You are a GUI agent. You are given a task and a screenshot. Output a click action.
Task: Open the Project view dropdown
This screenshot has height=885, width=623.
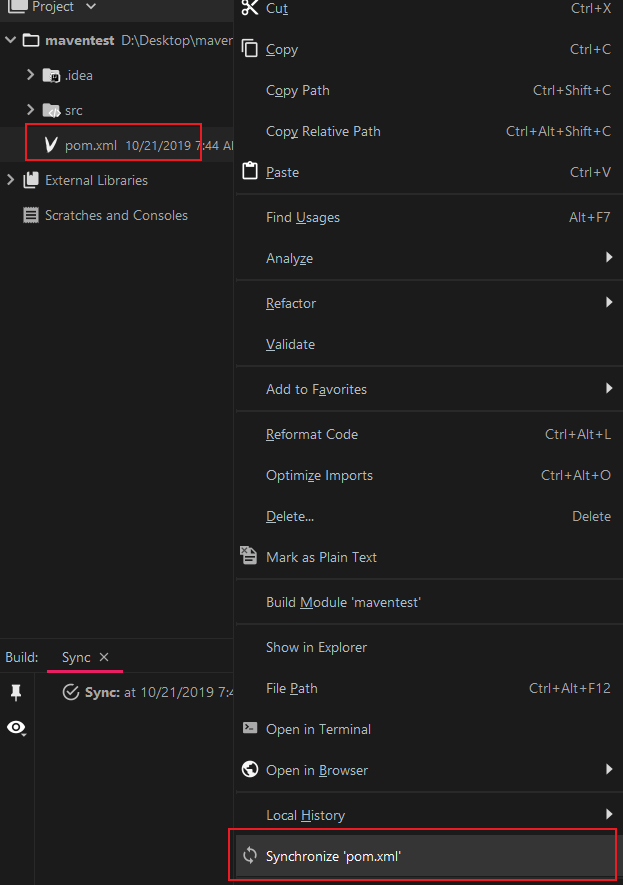pyautogui.click(x=91, y=7)
